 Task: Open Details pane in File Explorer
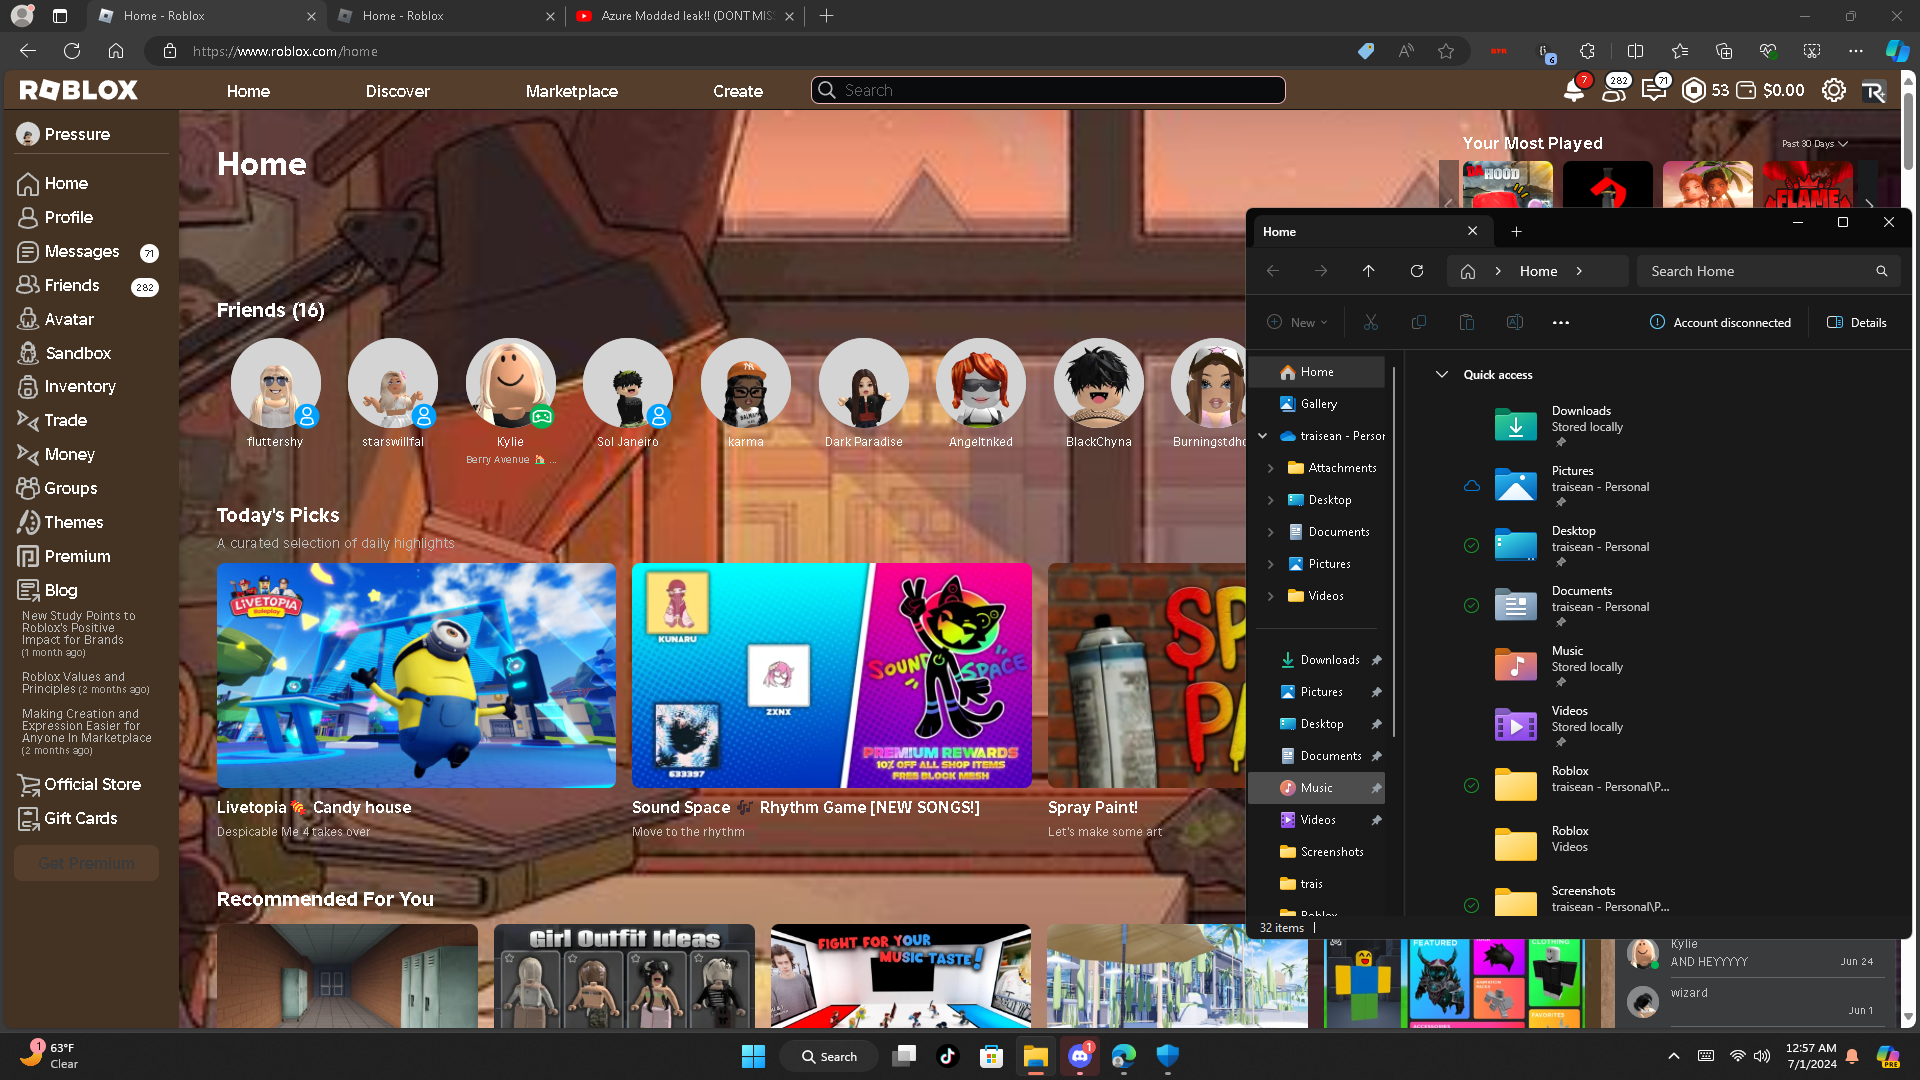pyautogui.click(x=1857, y=323)
